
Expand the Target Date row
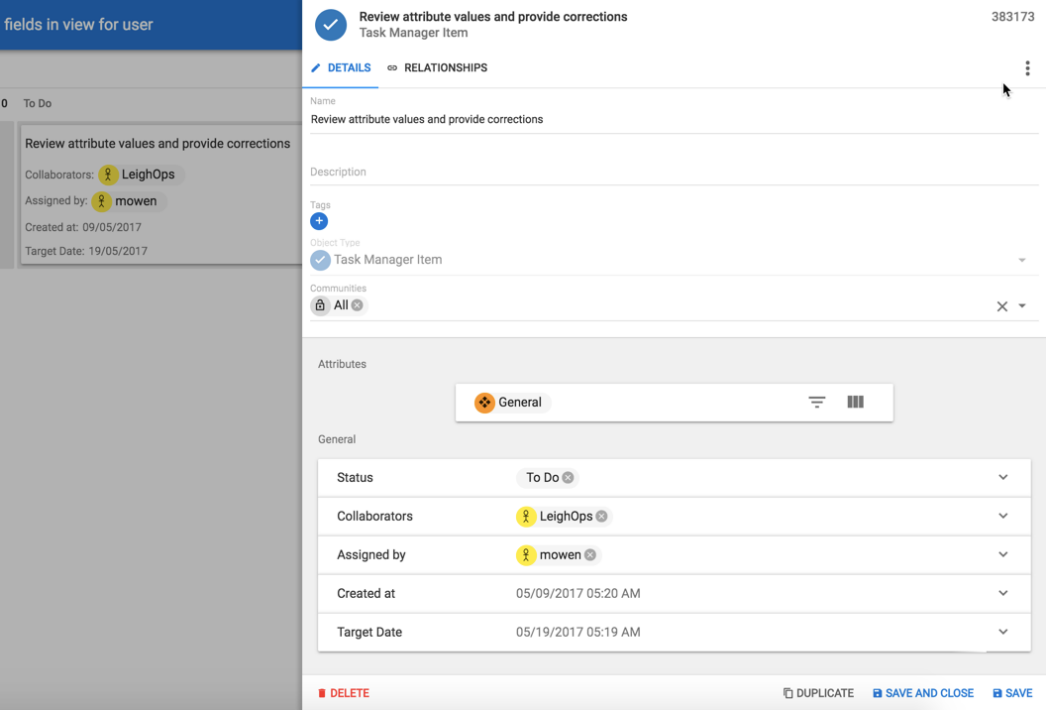(1003, 632)
